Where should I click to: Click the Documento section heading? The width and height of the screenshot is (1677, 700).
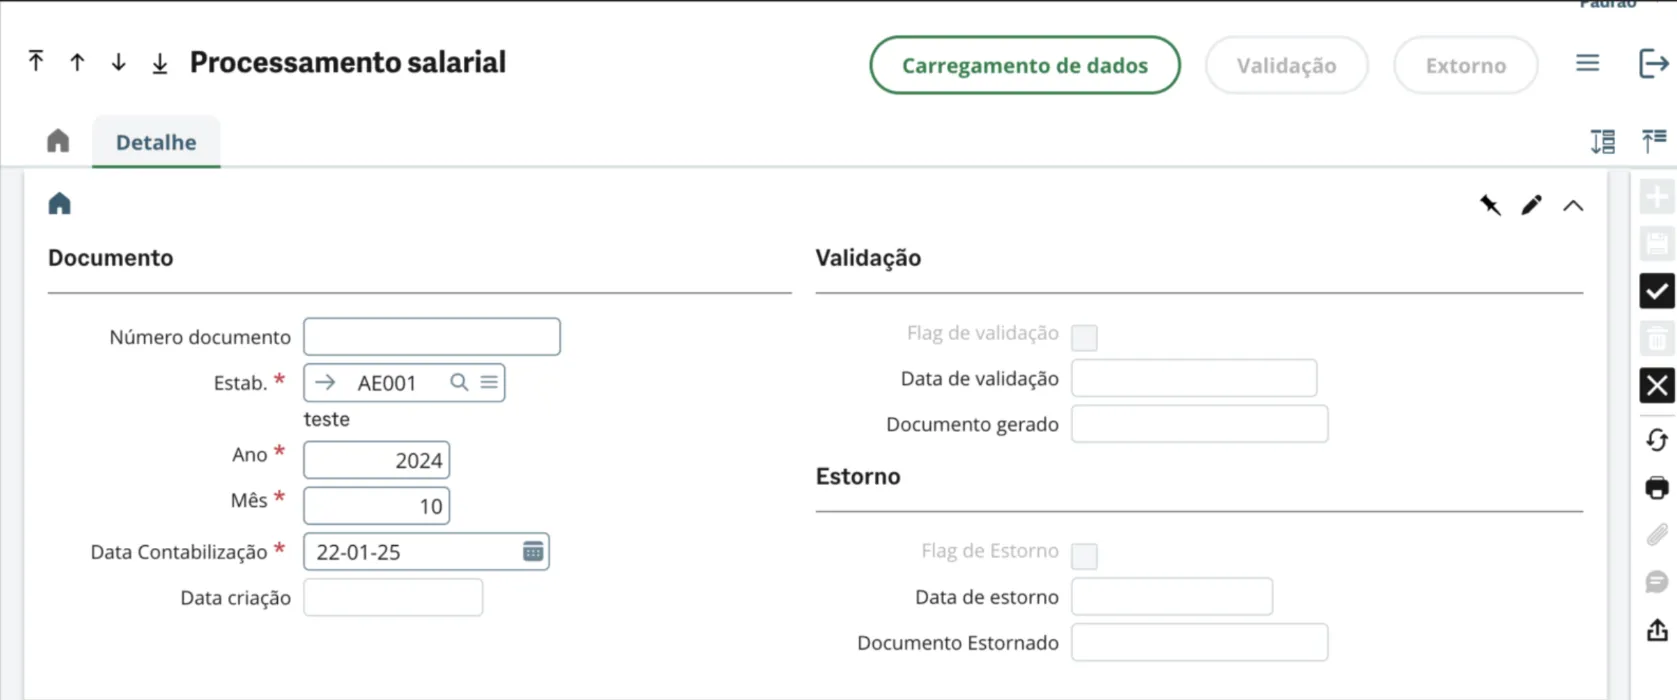(111, 258)
